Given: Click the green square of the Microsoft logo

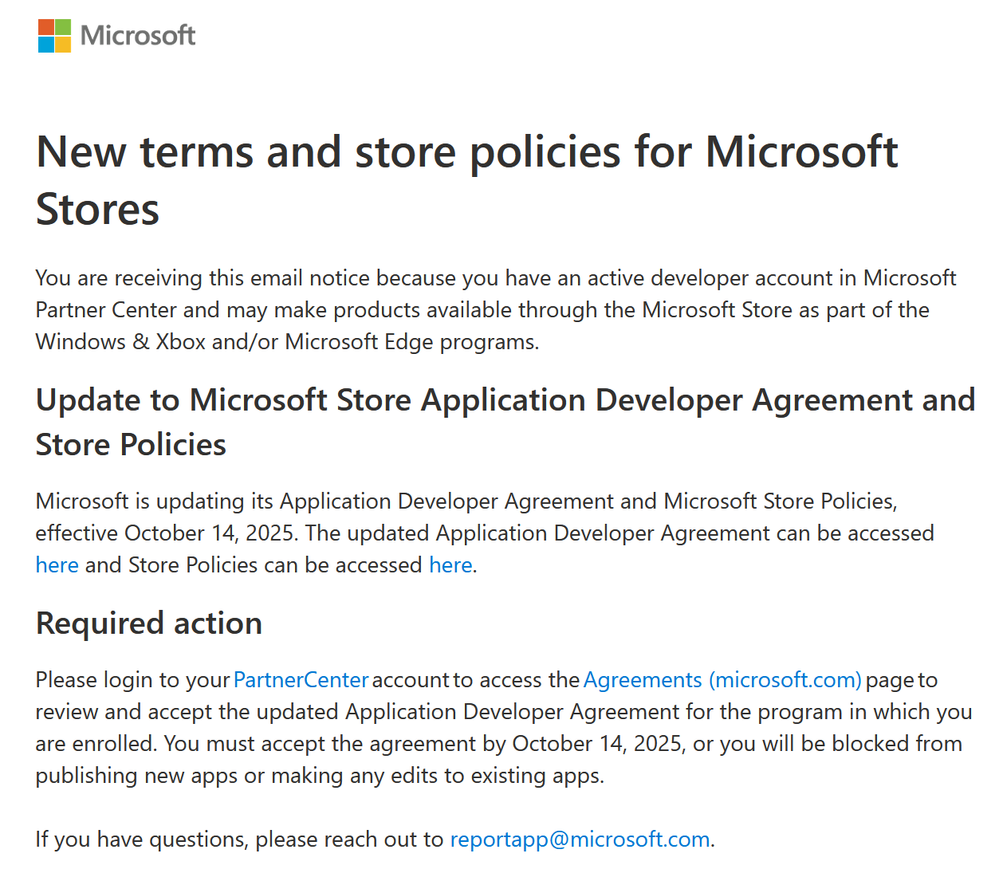Looking at the screenshot, I should 63,27.
